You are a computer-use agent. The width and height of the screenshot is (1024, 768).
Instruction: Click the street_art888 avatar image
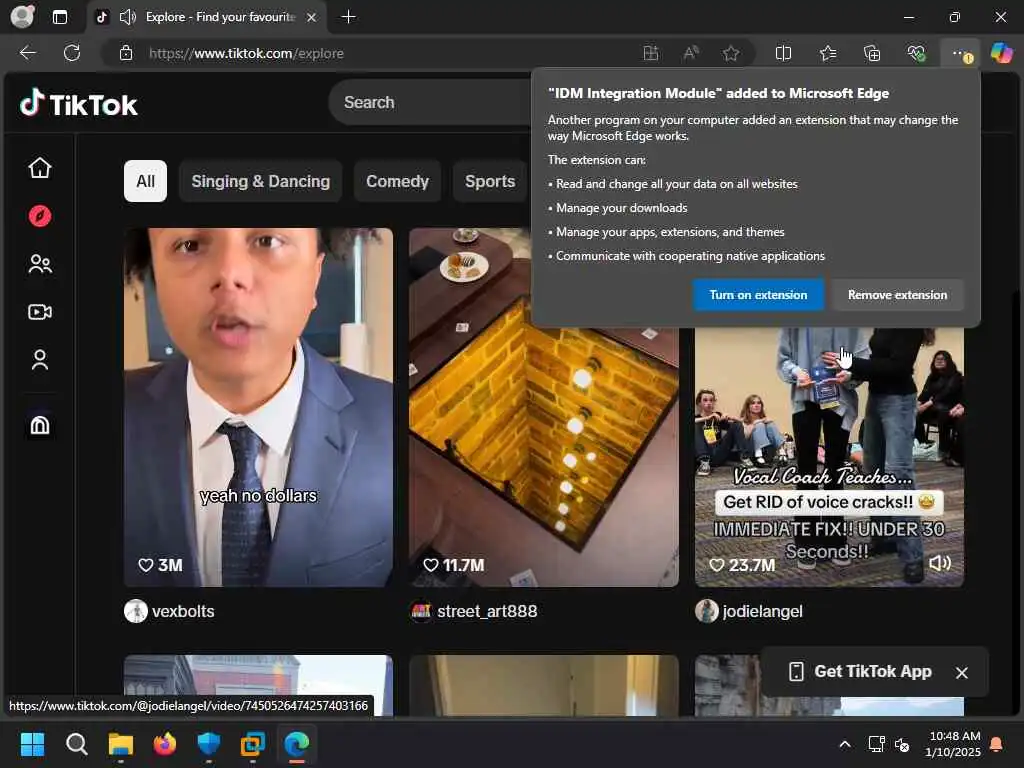tap(421, 611)
